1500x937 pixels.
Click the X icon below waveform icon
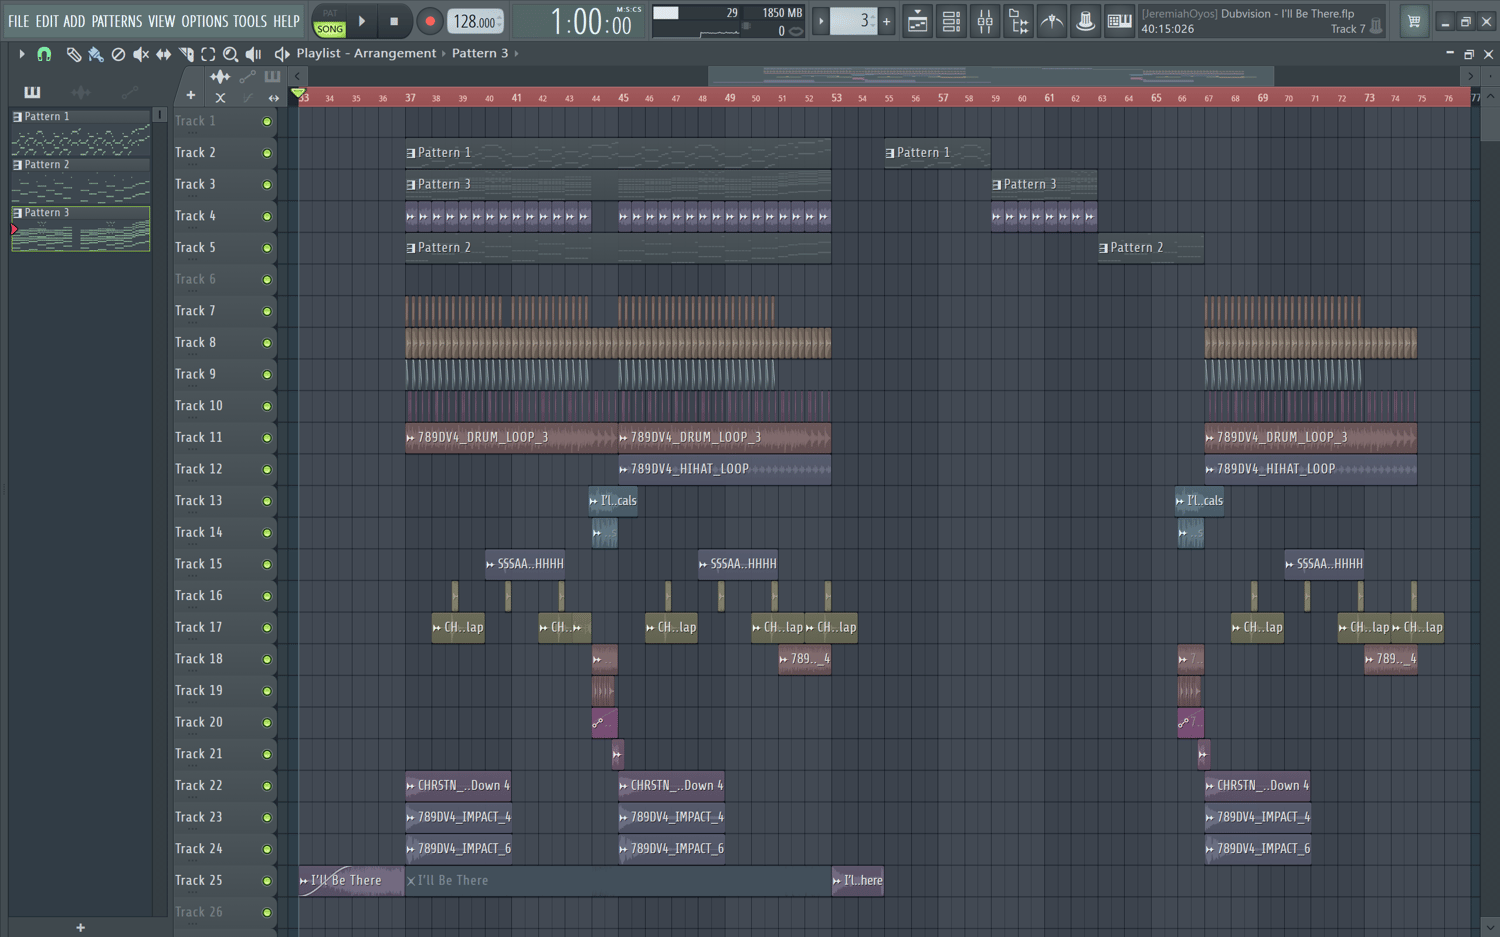[220, 97]
